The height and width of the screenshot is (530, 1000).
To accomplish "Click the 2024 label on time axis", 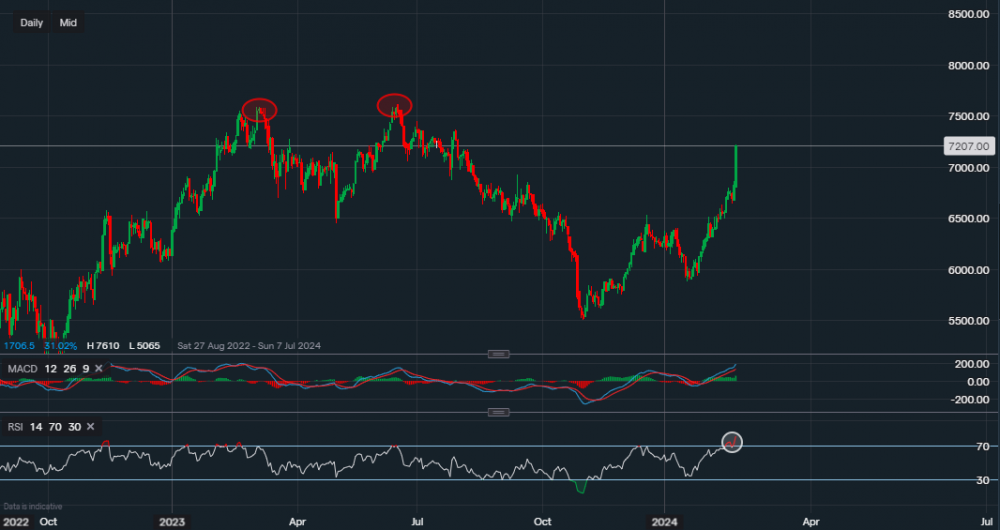I will [665, 521].
